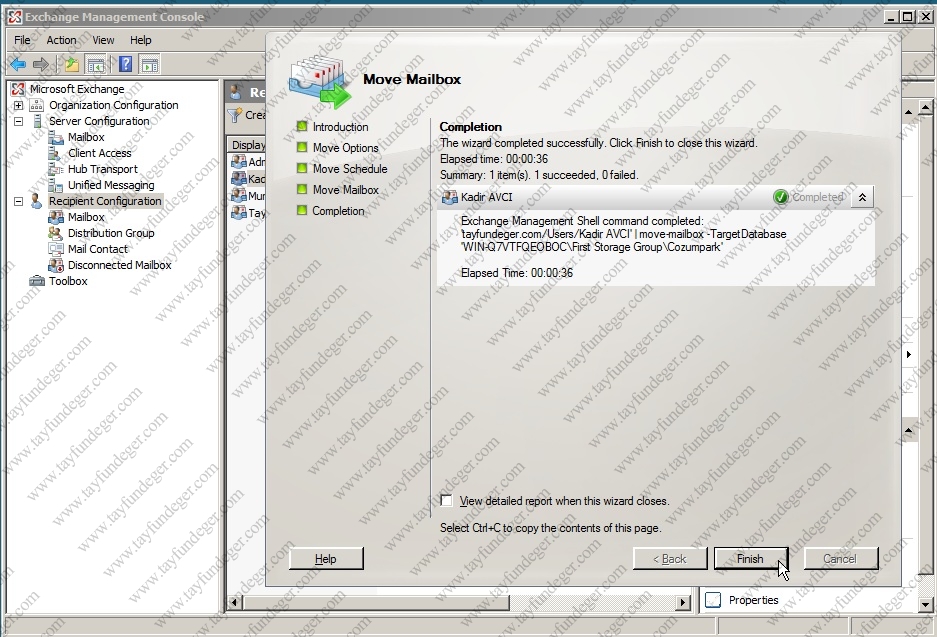Open Unified Messaging node
The image size is (937, 637).
point(111,185)
